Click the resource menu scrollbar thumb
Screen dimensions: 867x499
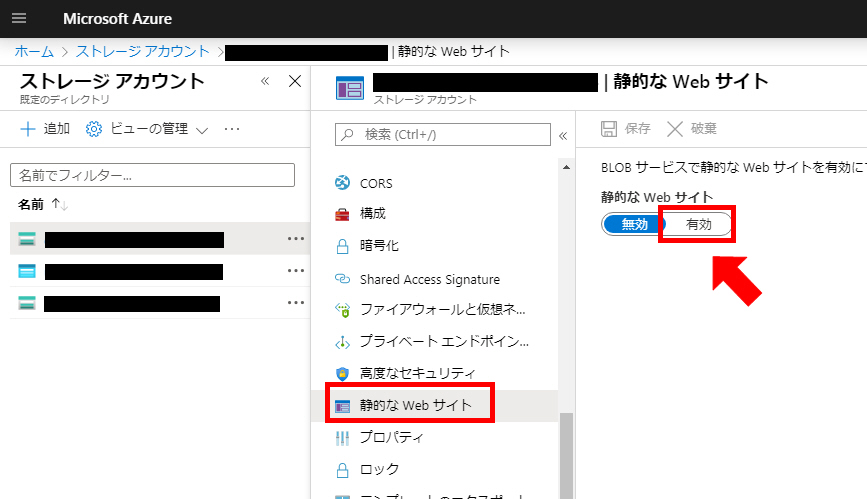pyautogui.click(x=566, y=456)
